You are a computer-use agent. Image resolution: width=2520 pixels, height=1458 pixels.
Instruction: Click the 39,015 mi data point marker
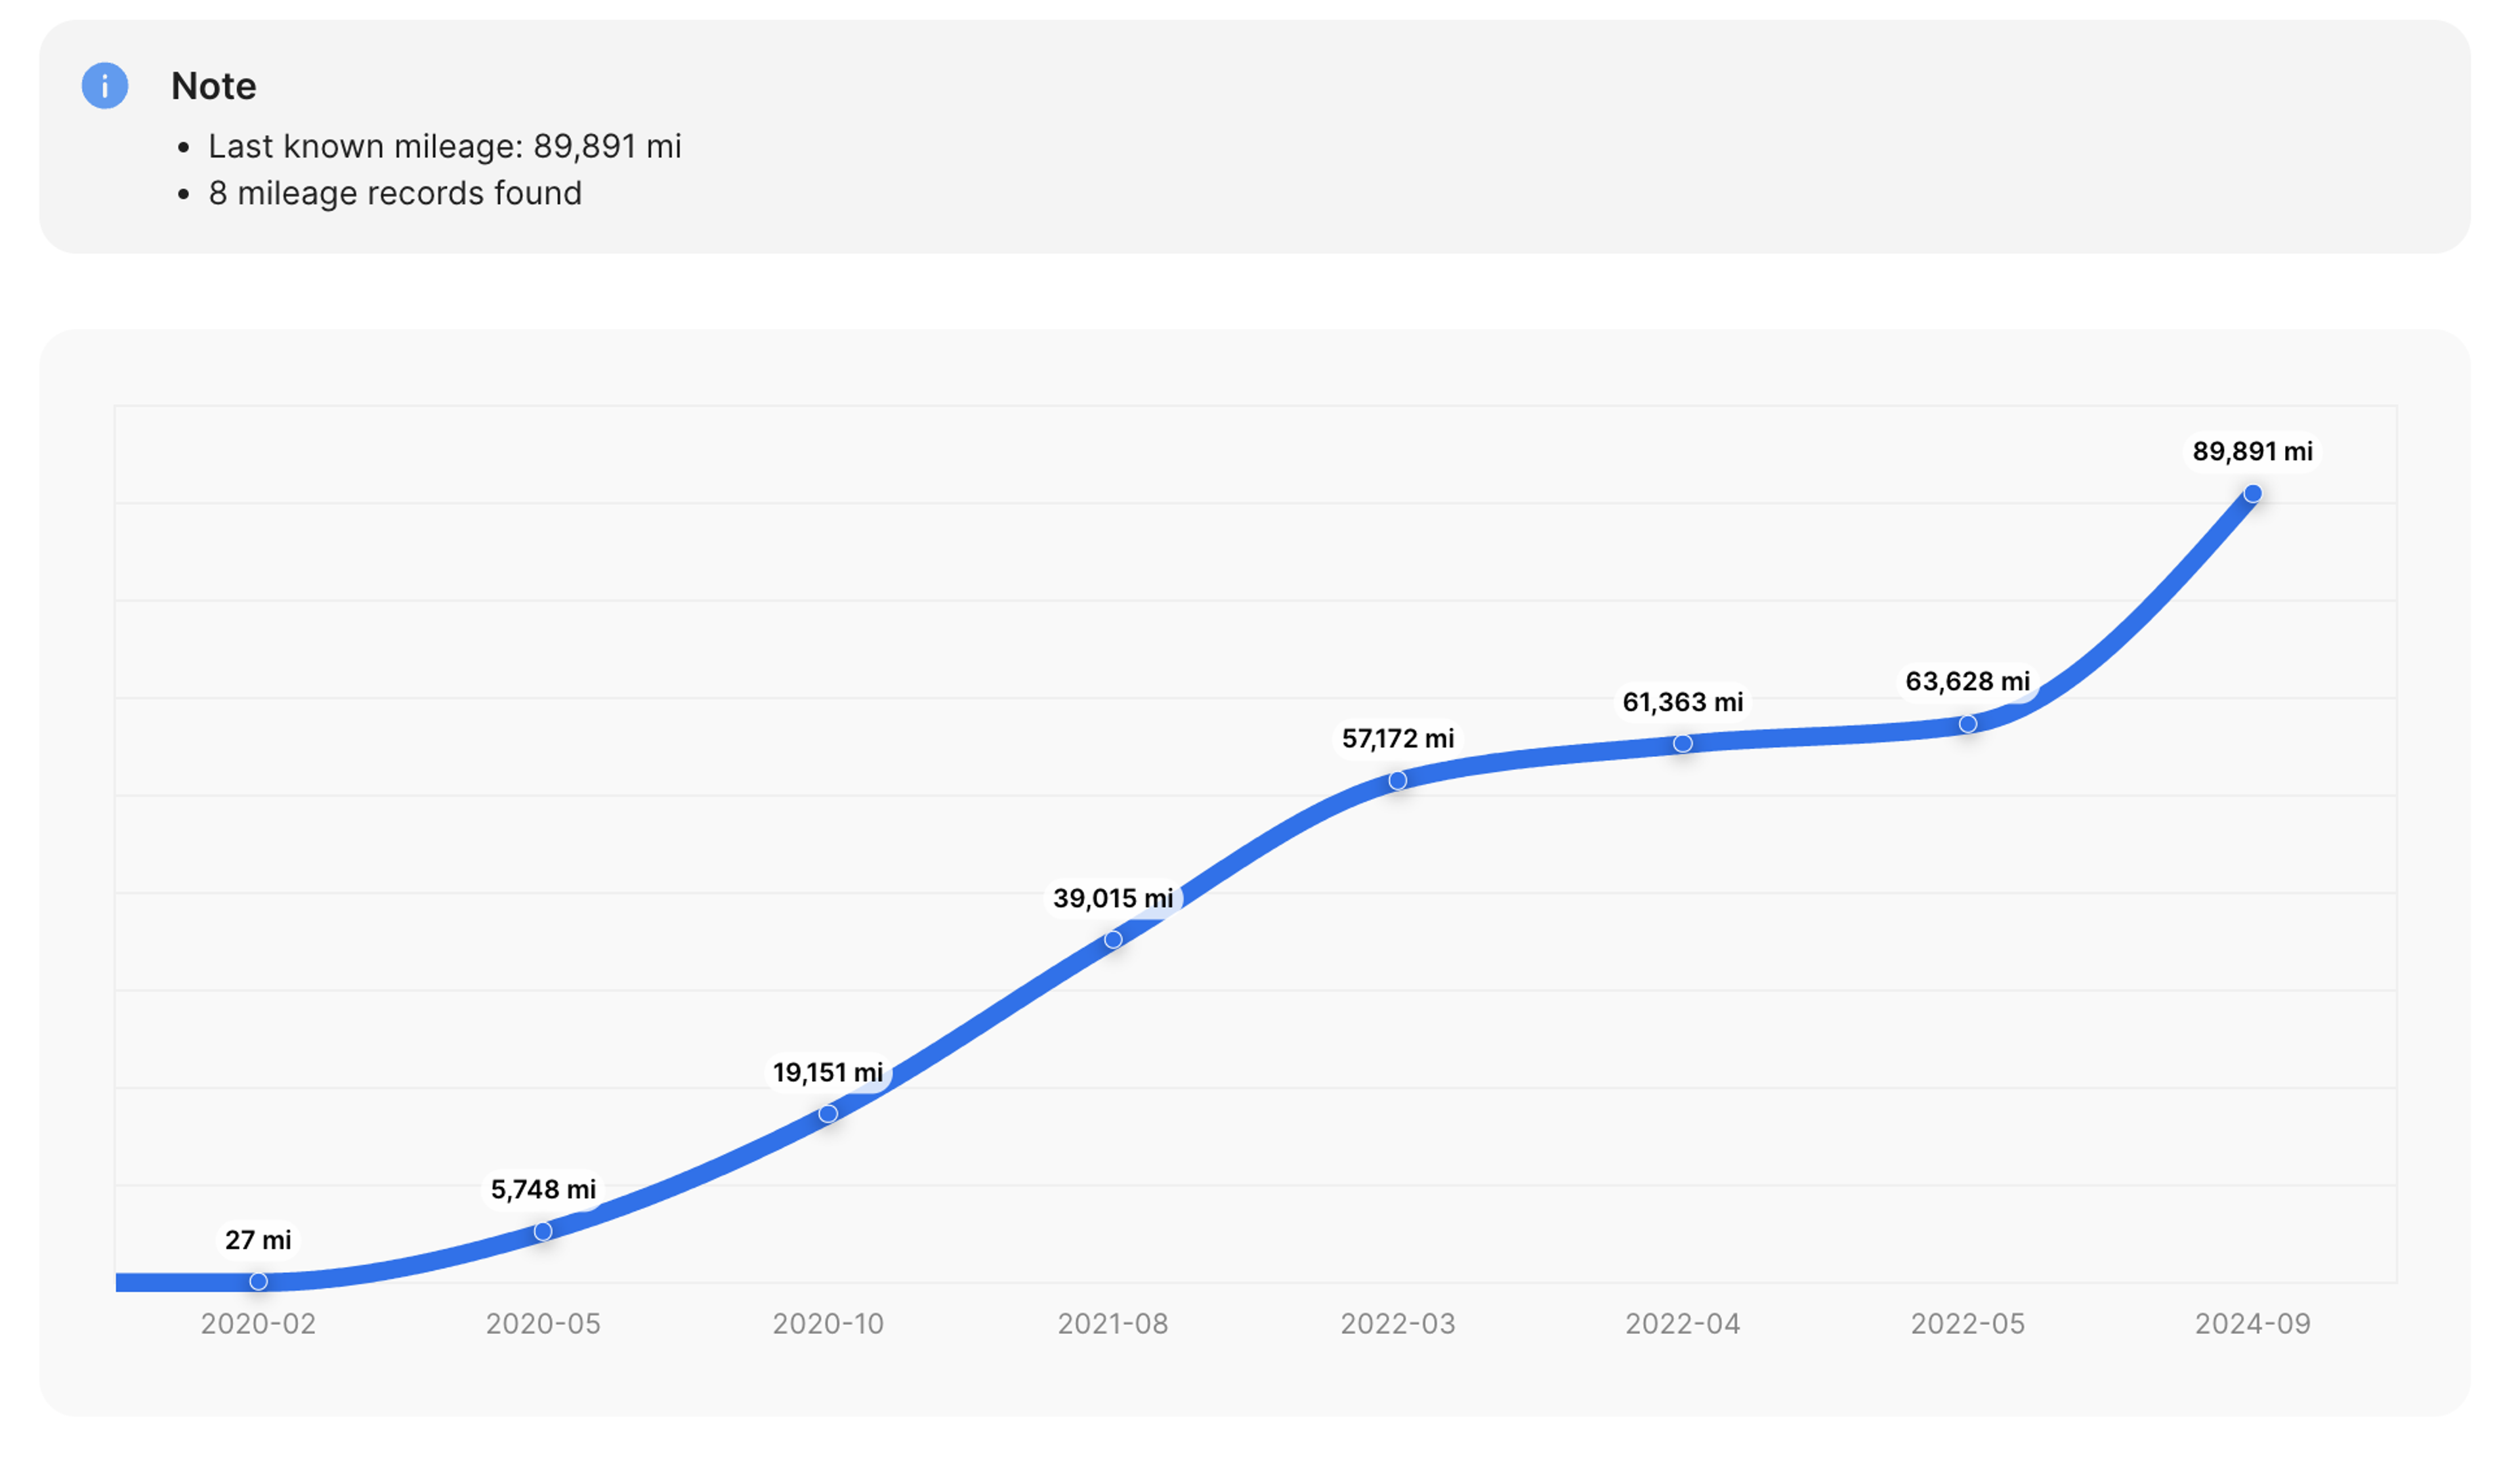click(1113, 939)
